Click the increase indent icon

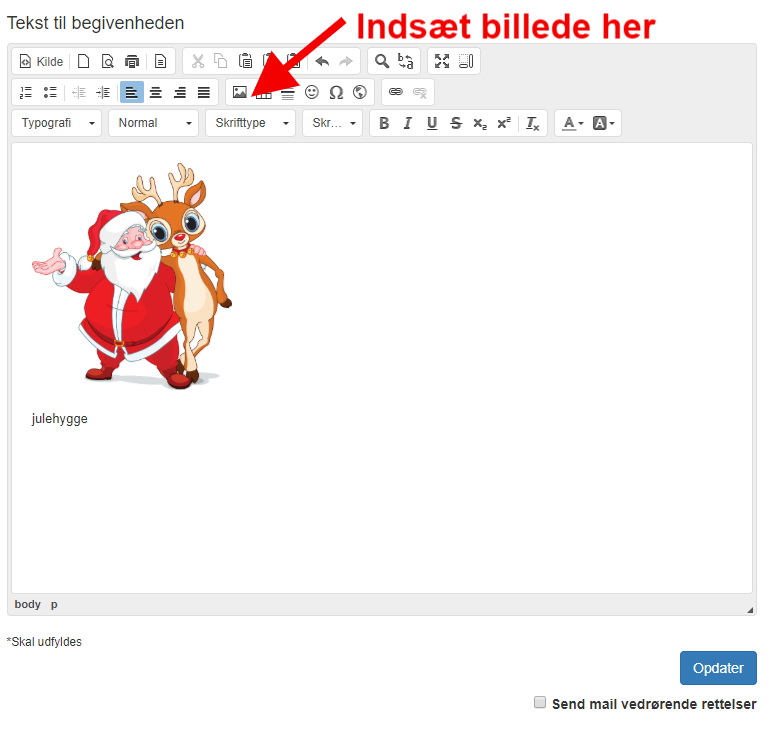103,92
